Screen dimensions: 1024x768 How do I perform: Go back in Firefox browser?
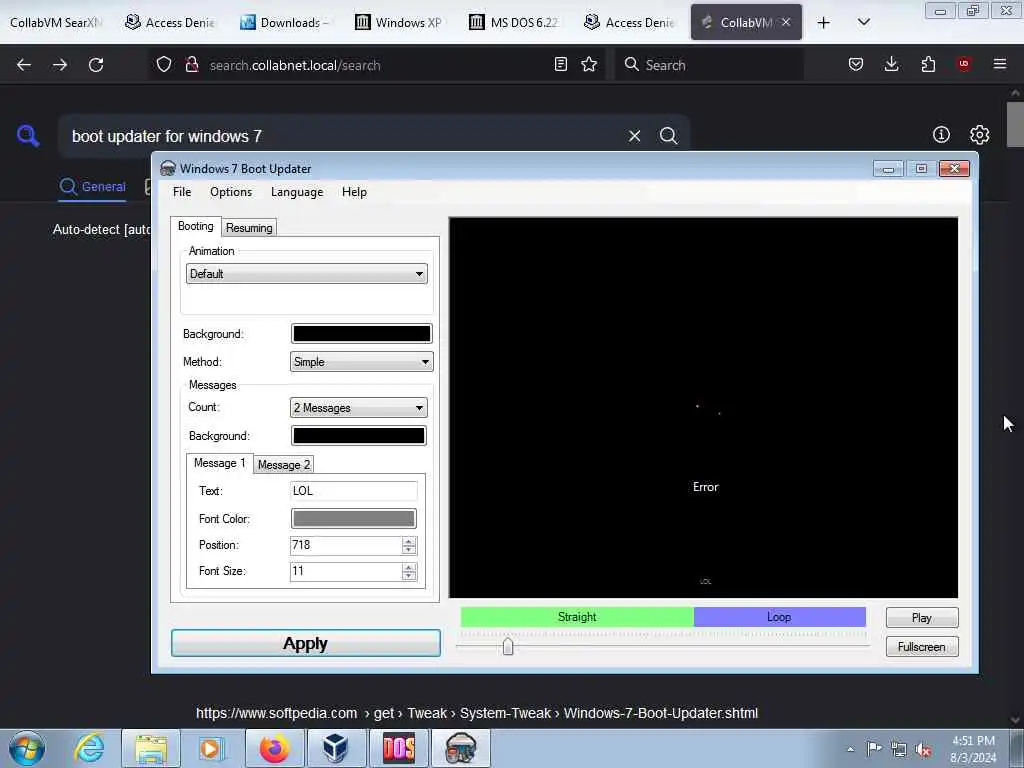pyautogui.click(x=24, y=65)
